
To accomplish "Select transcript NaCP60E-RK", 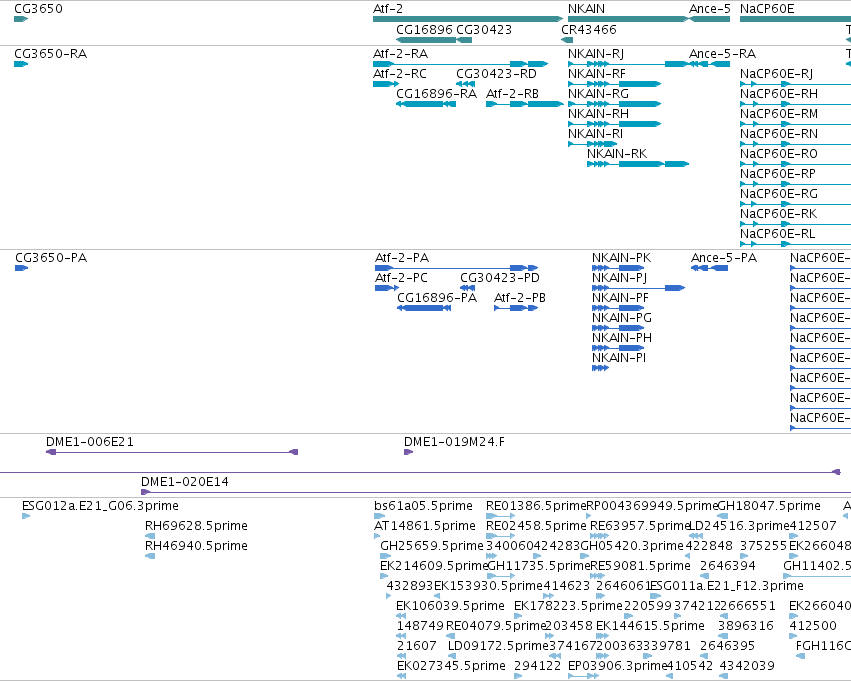I will tap(778, 214).
